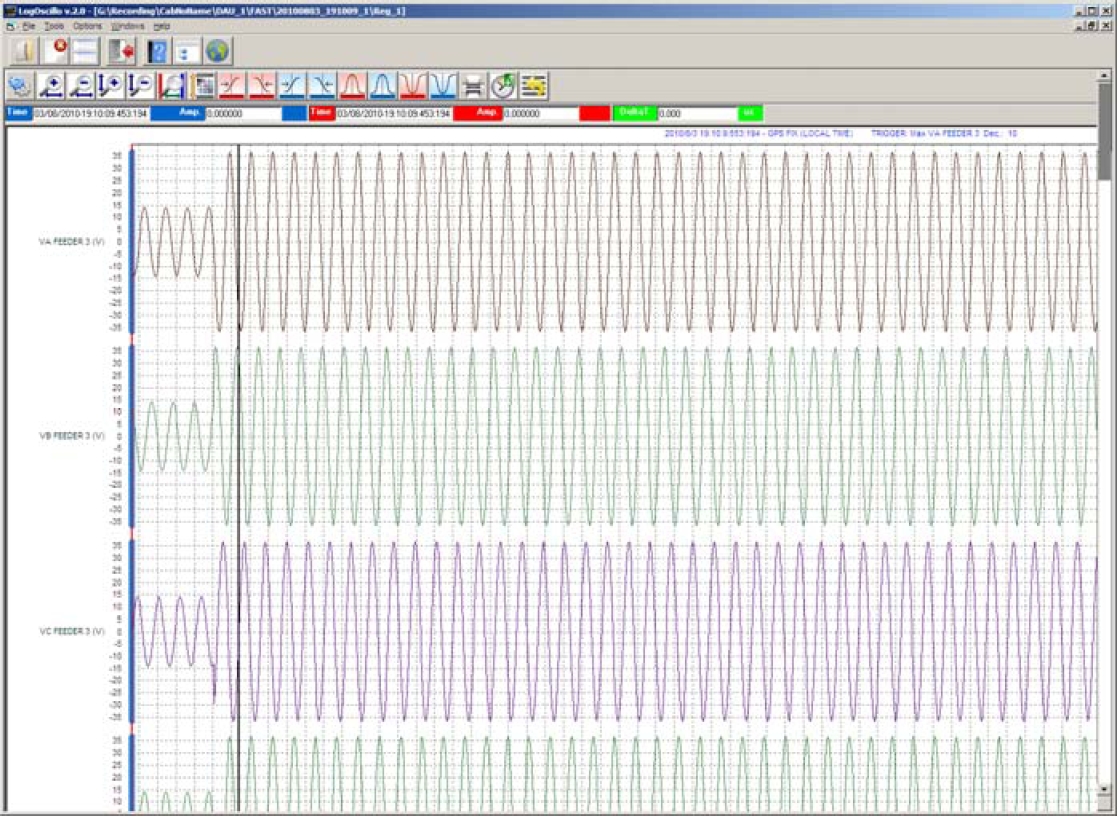Open help via the question mark icon
This screenshot has height=817, width=1120.
coord(157,51)
